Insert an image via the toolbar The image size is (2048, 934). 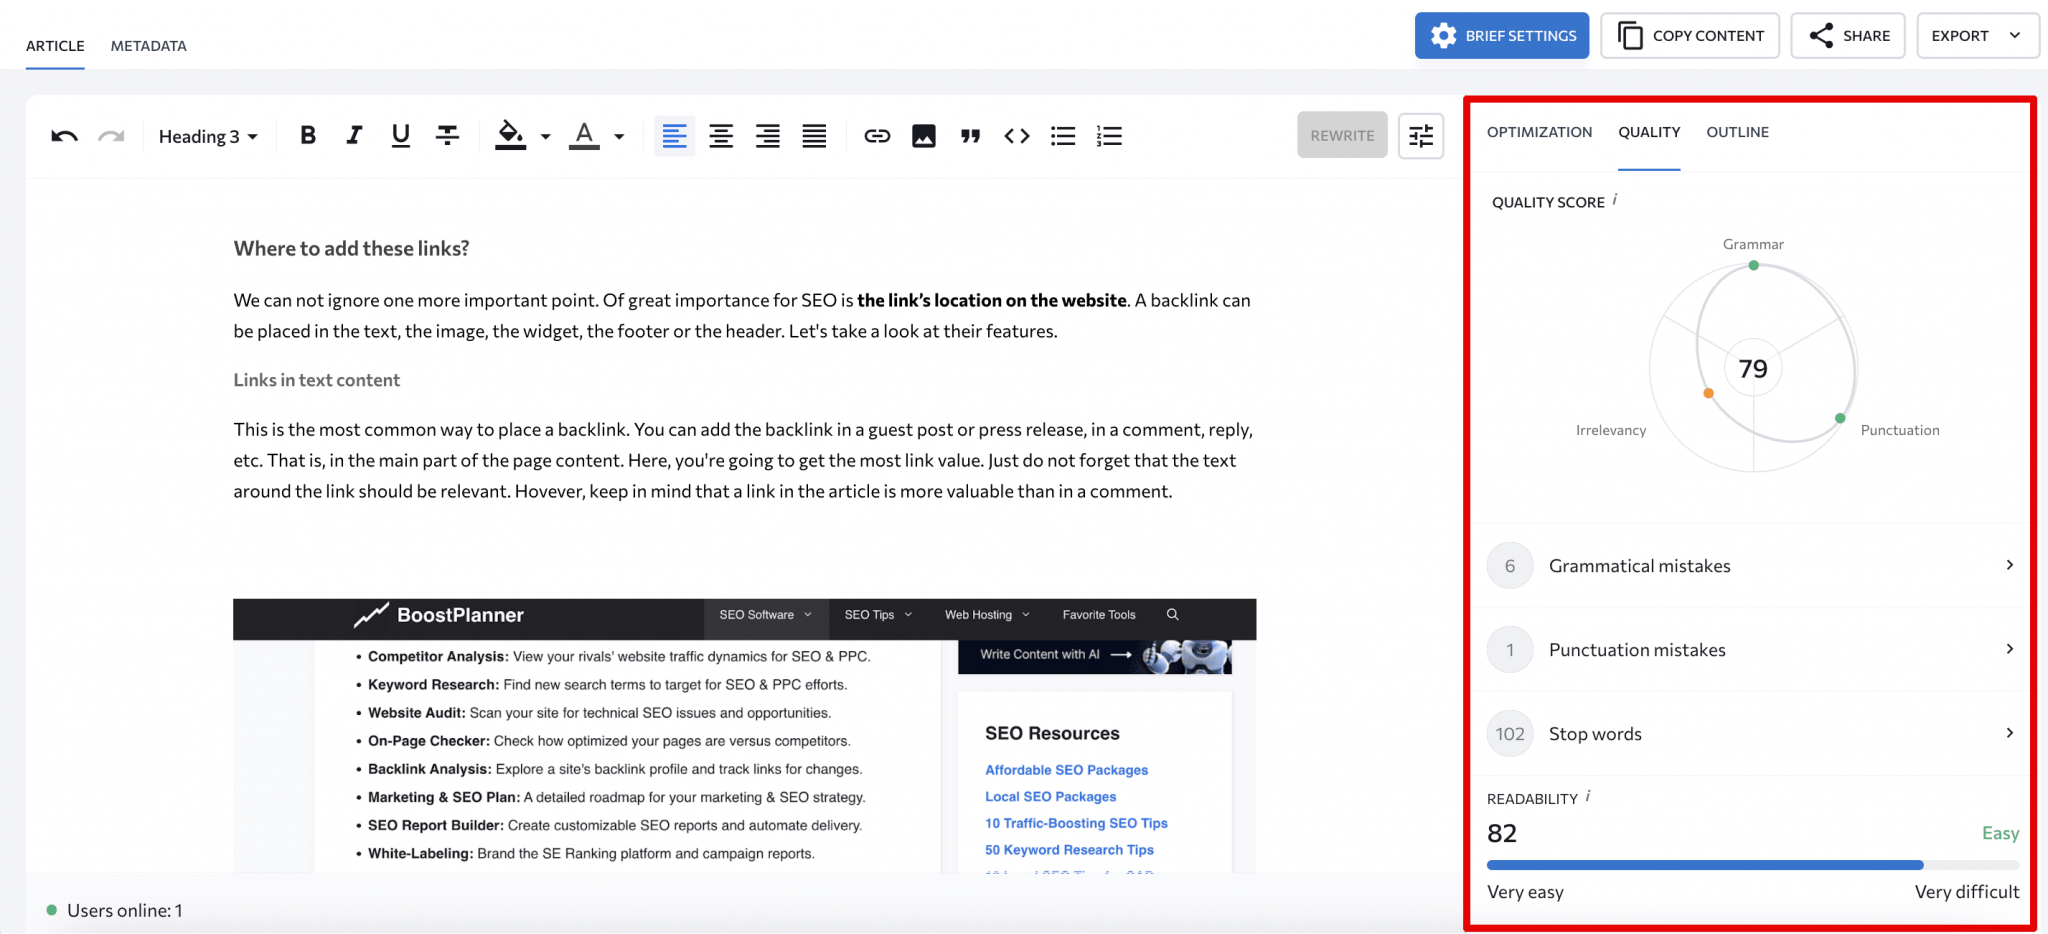[x=924, y=135]
